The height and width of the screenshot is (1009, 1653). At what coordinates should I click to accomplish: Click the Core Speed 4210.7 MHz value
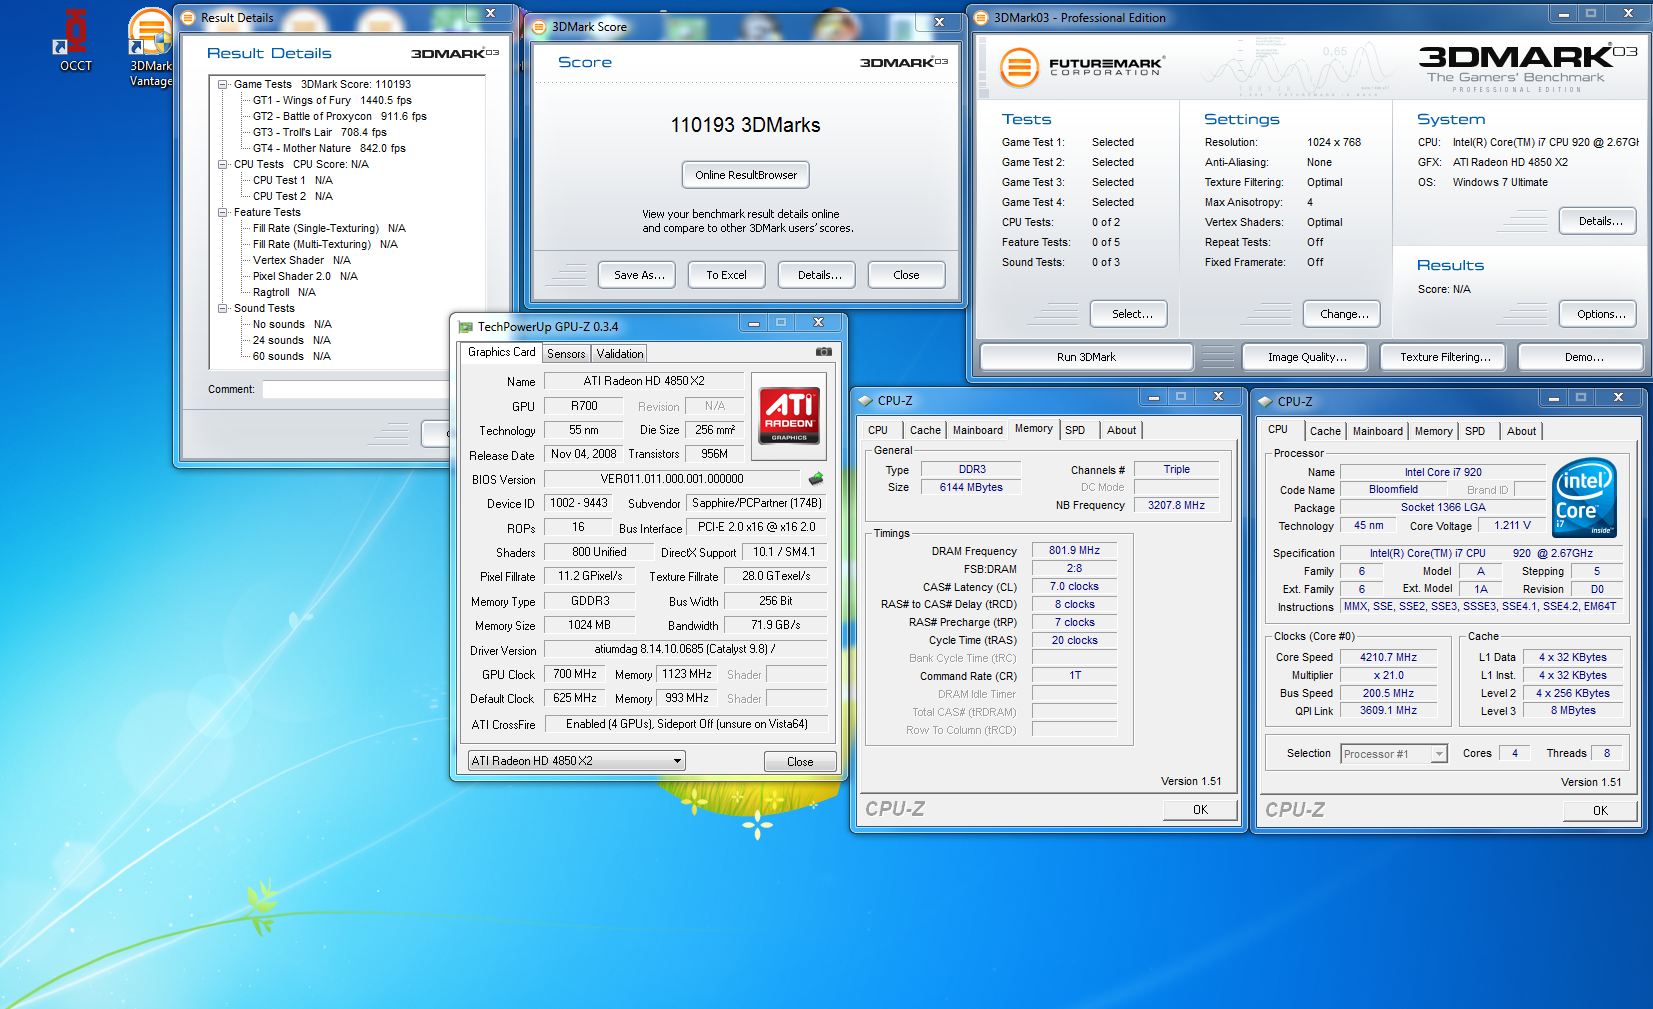1388,657
